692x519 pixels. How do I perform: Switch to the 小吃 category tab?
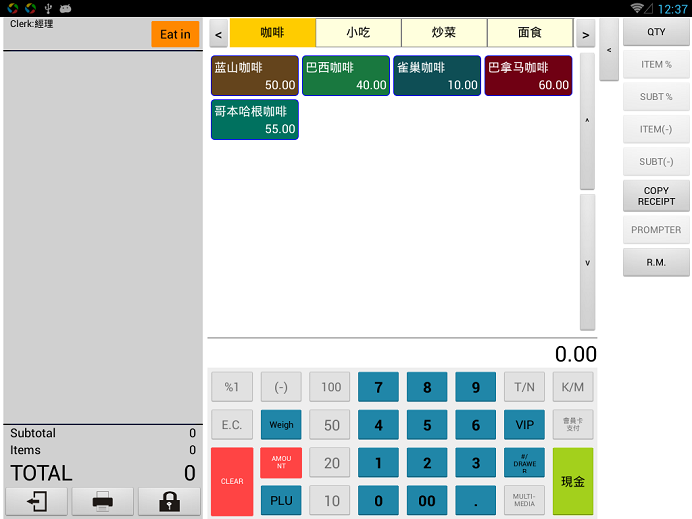[x=358, y=33]
